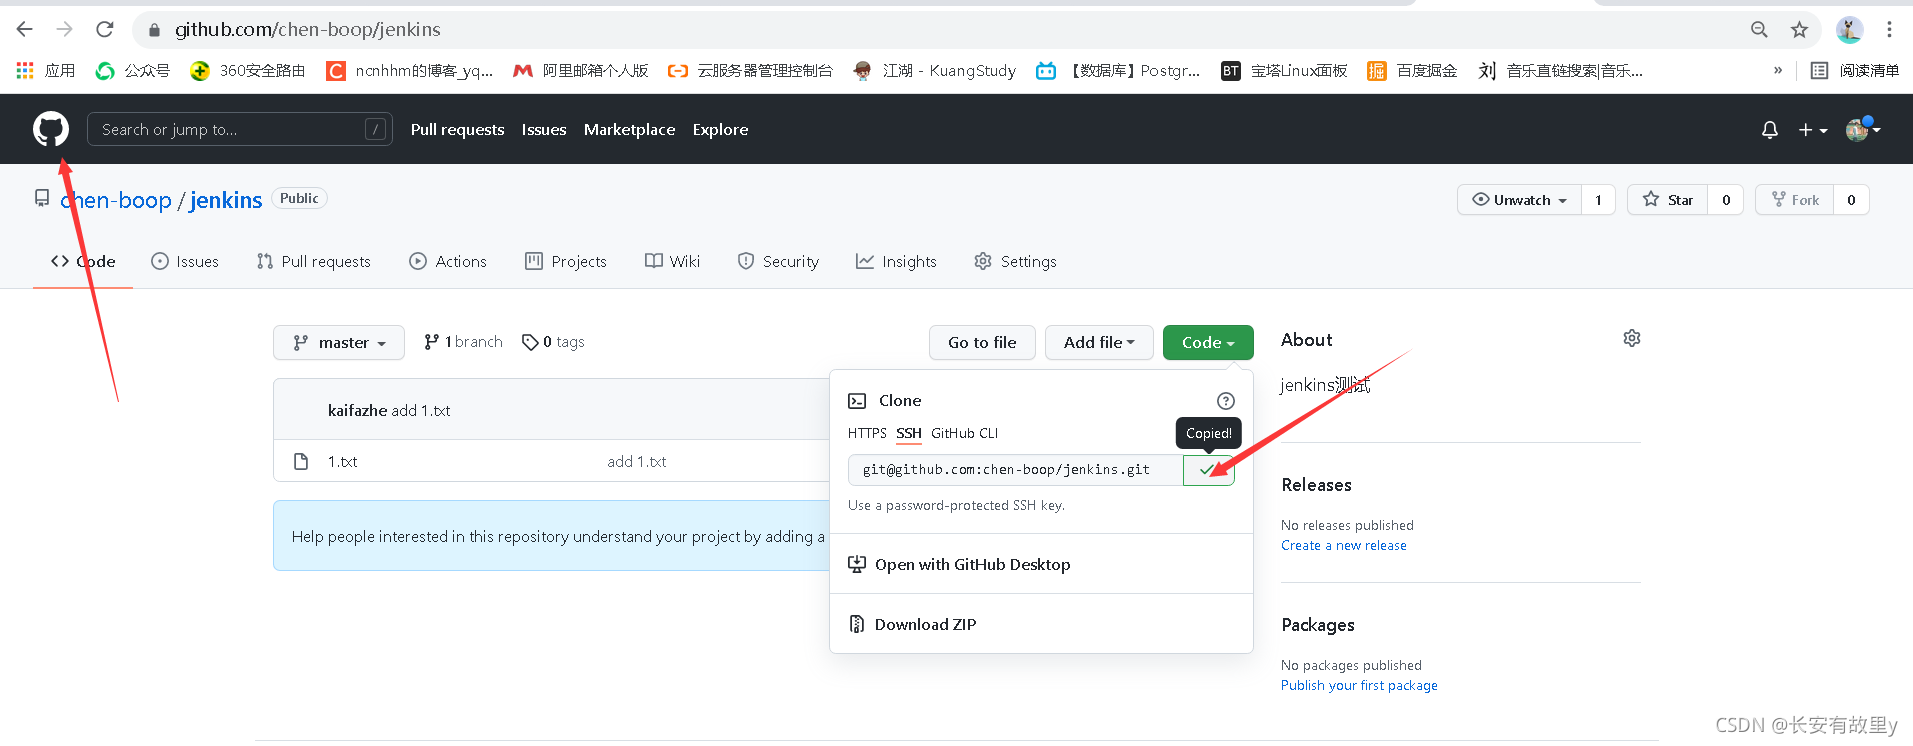The width and height of the screenshot is (1913, 746).
Task: Click the 1.txt file icon
Action: click(301, 461)
